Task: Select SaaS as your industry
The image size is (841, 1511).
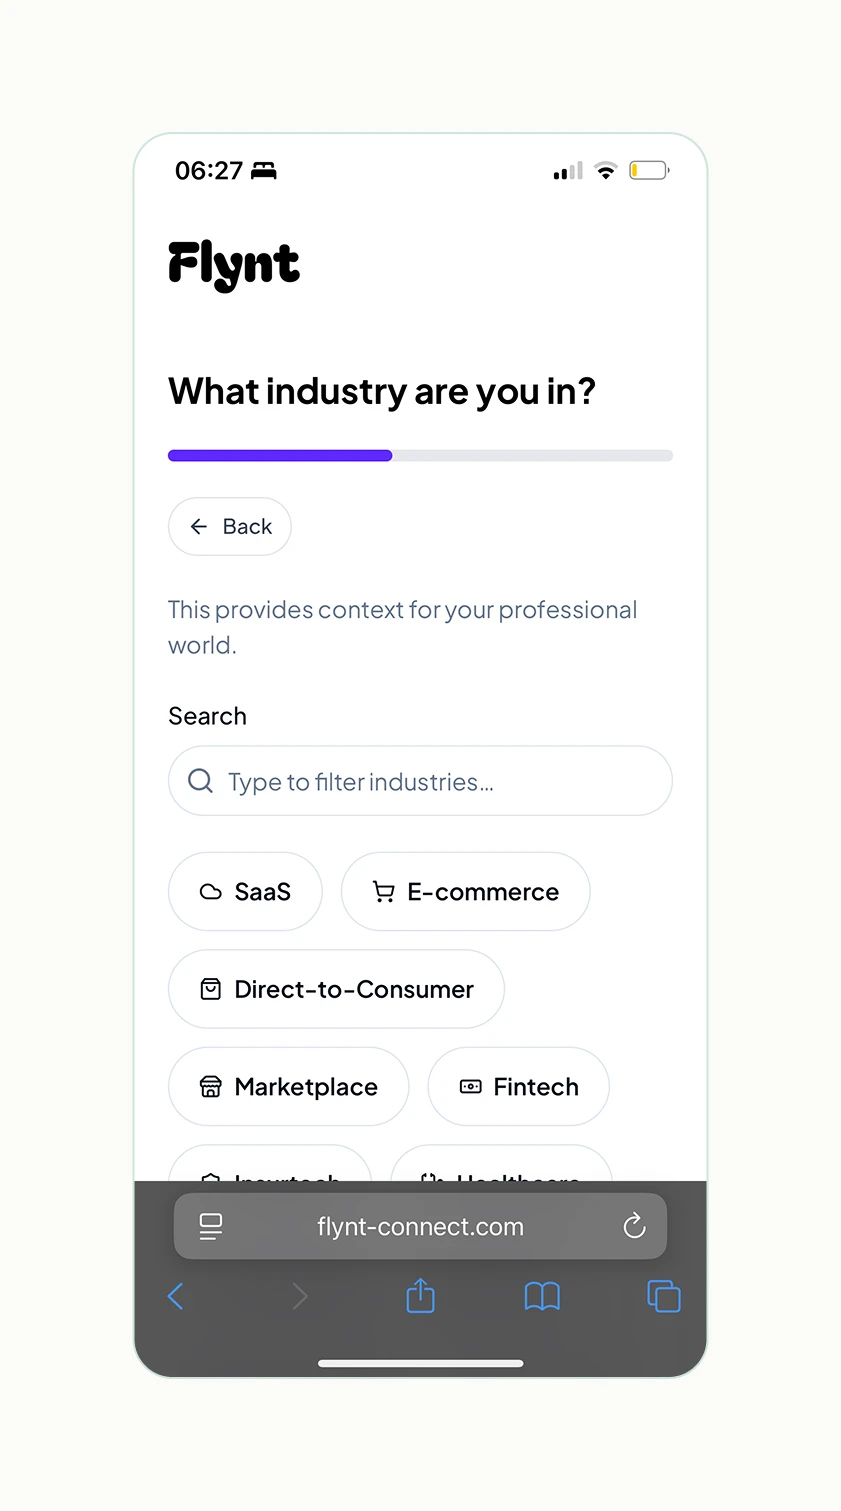Action: tap(245, 891)
